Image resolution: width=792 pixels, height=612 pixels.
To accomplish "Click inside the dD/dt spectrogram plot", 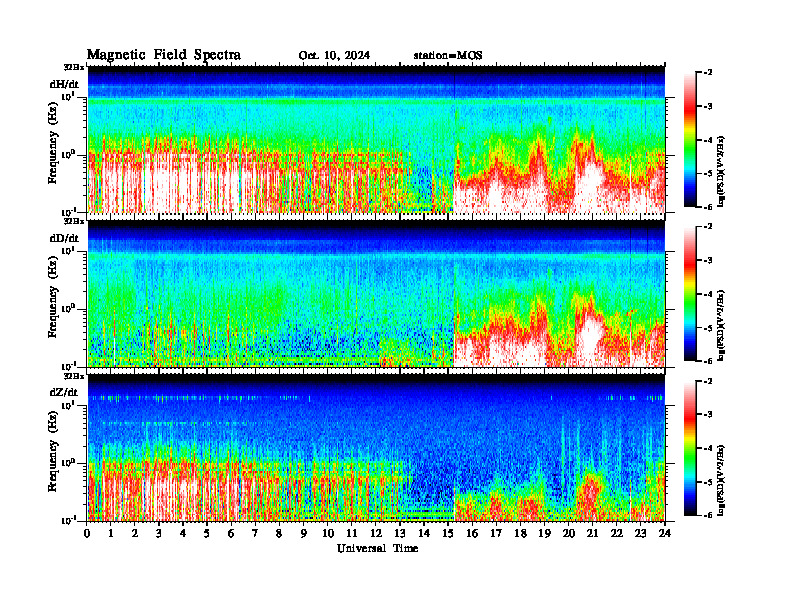I will pyautogui.click(x=376, y=294).
